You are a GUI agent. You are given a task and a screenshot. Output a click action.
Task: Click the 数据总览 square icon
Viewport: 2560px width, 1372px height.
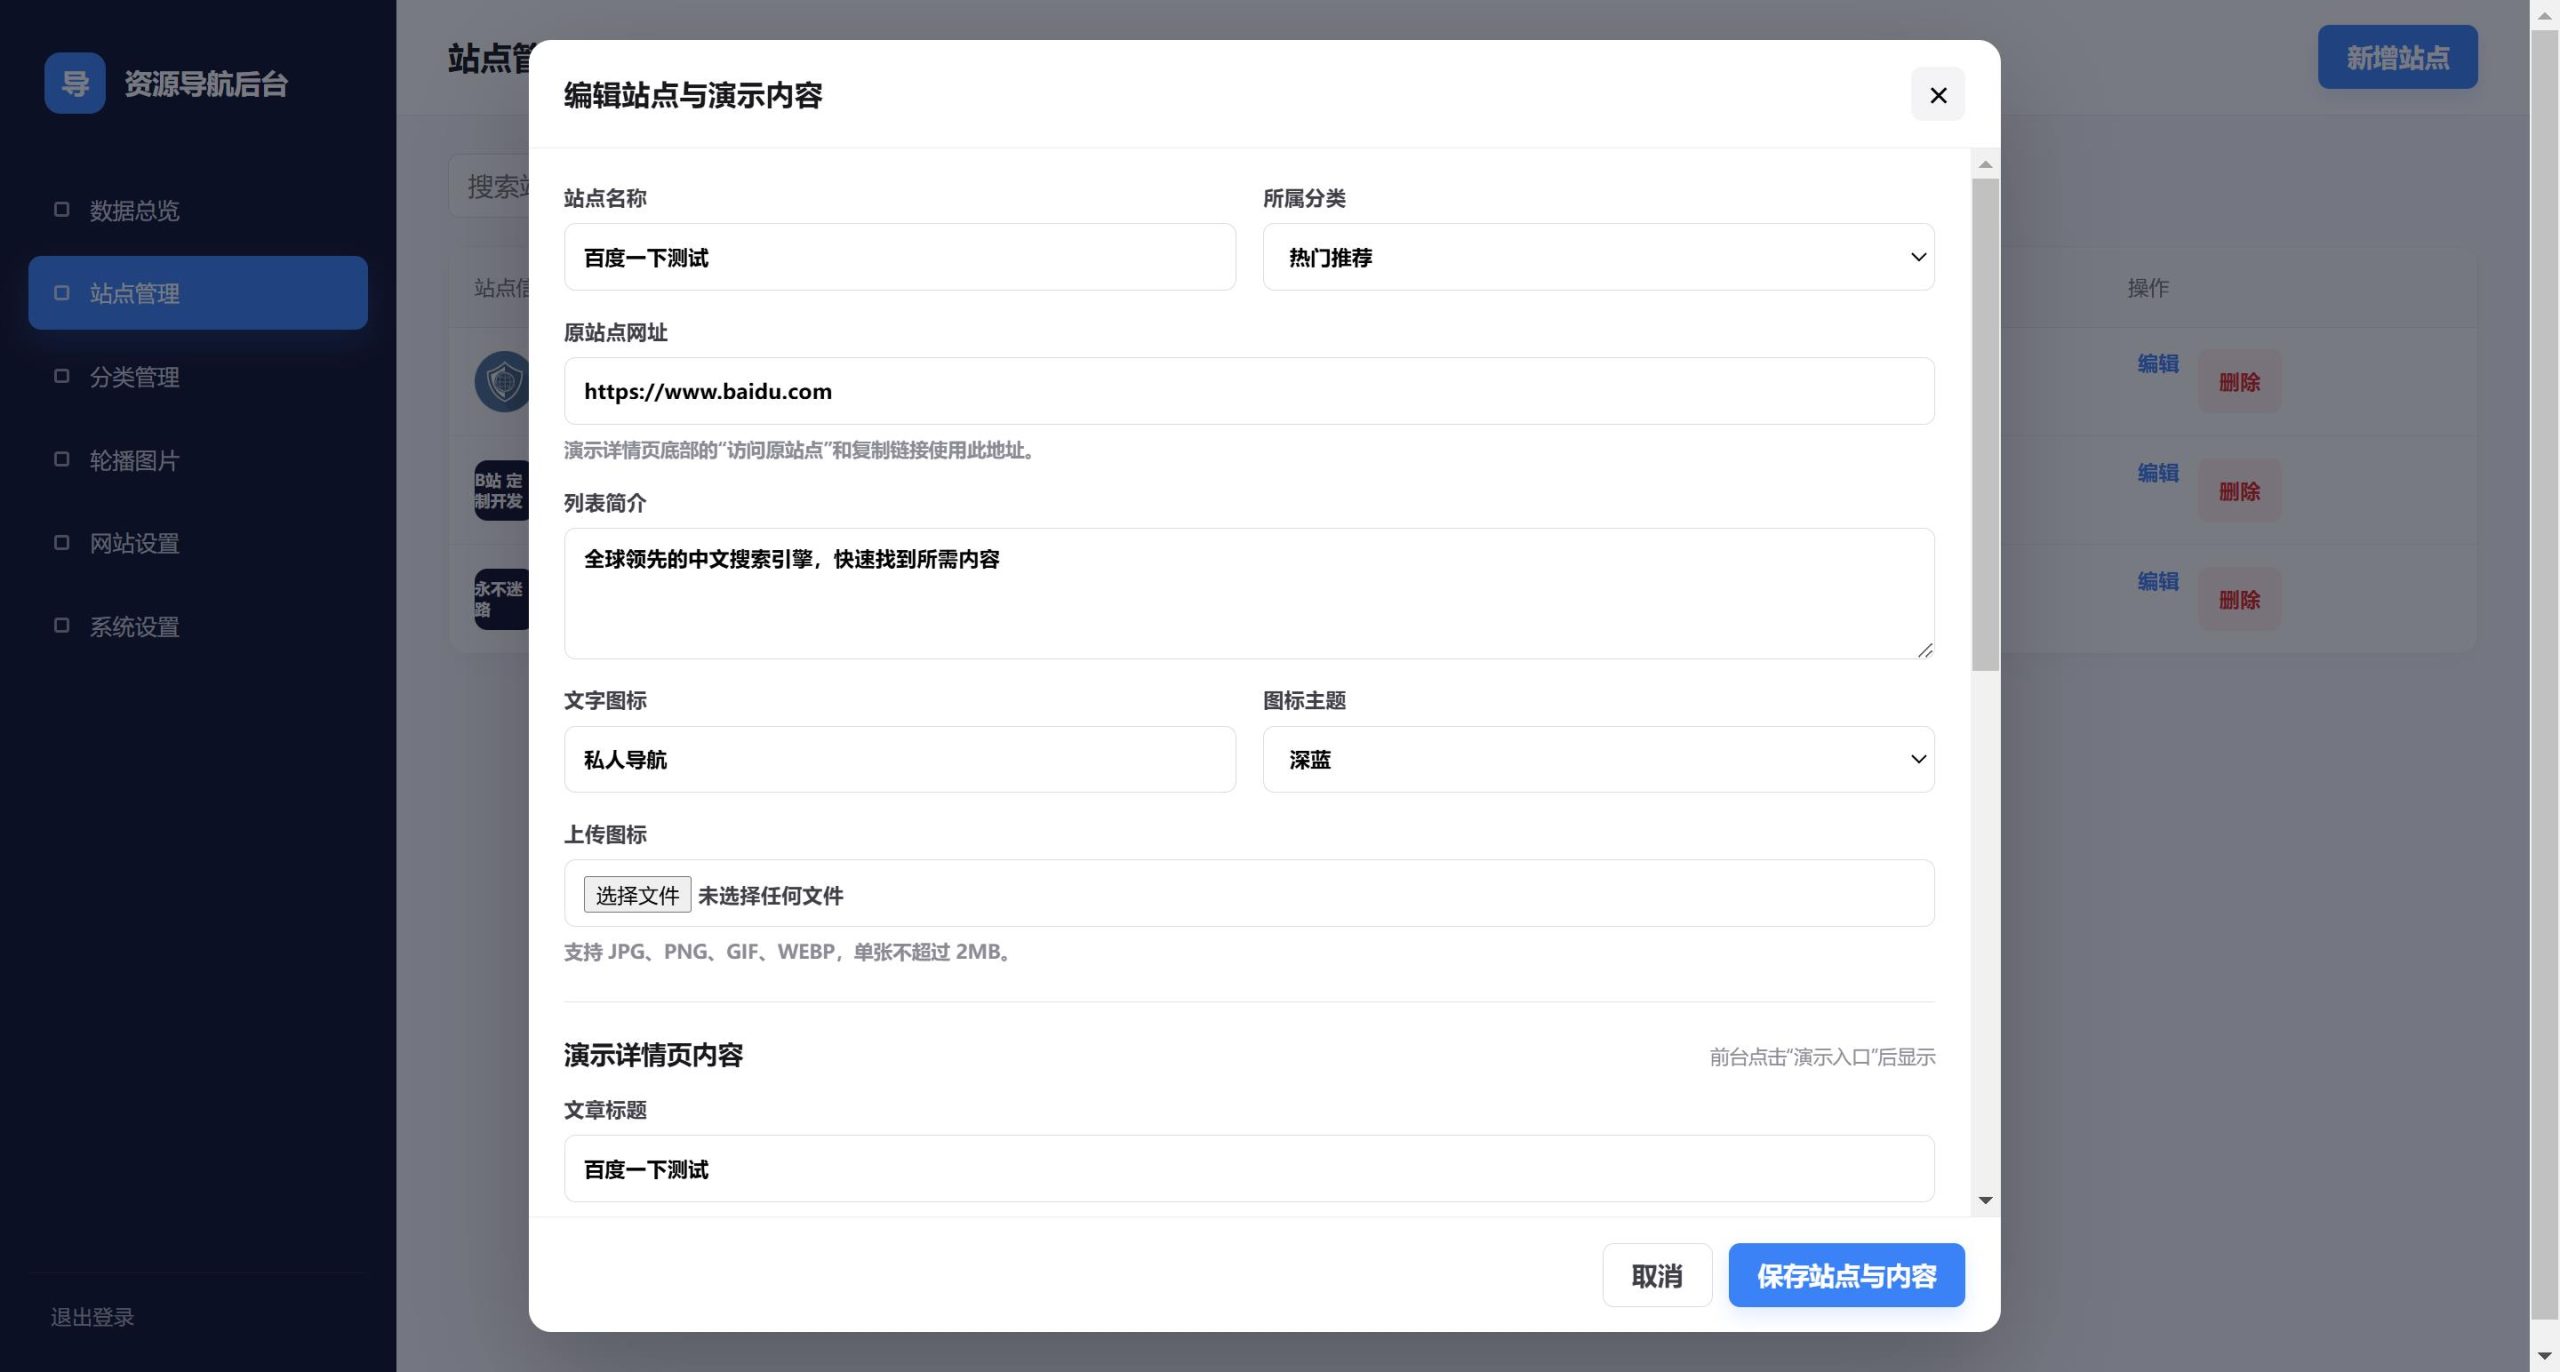[x=62, y=209]
